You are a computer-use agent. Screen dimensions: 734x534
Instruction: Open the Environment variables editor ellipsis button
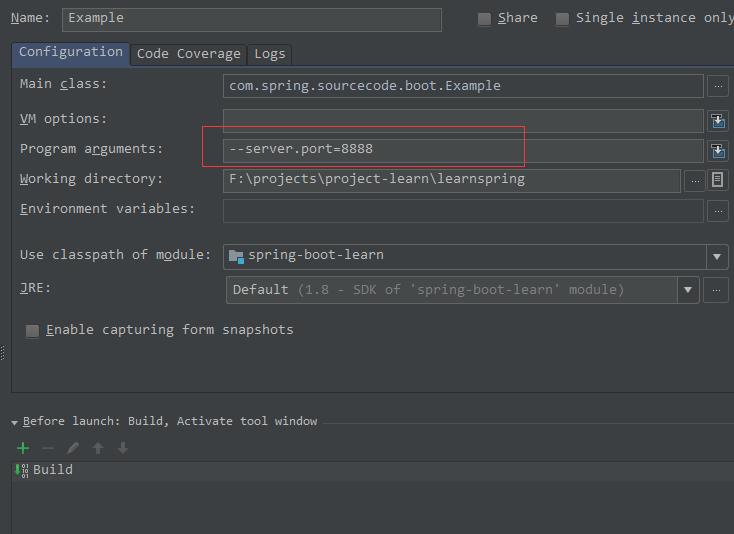717,211
